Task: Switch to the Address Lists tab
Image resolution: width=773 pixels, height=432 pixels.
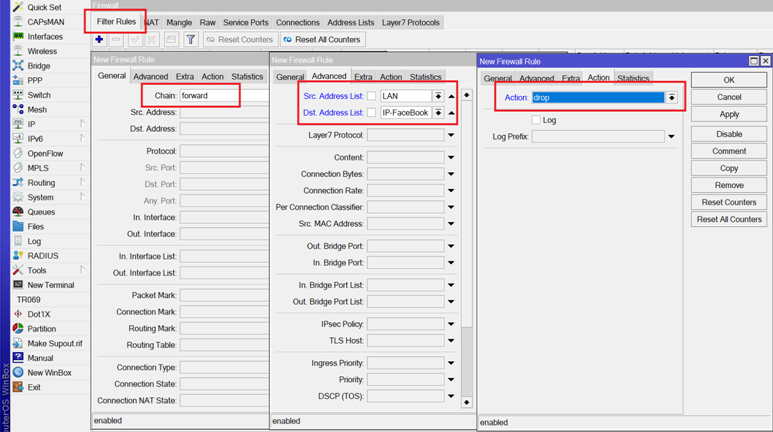Action: pyautogui.click(x=350, y=22)
